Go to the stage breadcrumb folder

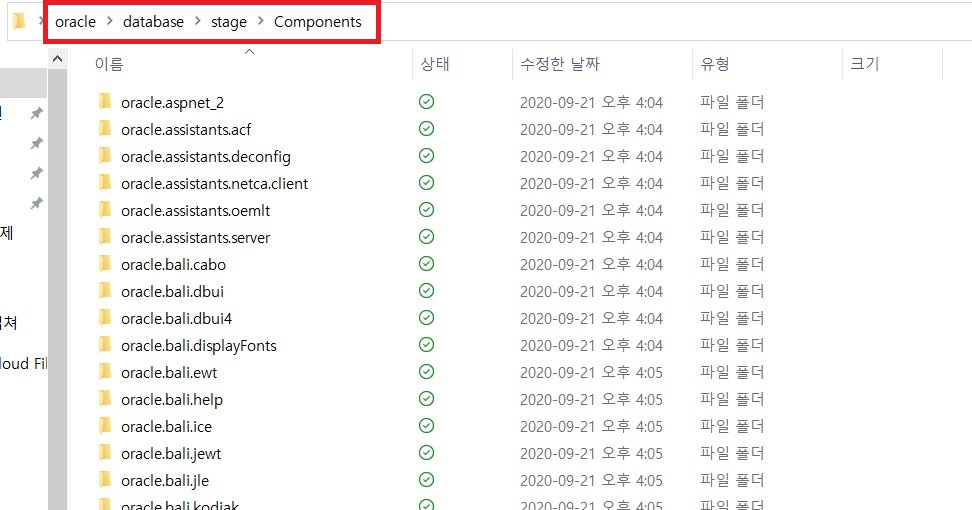point(229,22)
